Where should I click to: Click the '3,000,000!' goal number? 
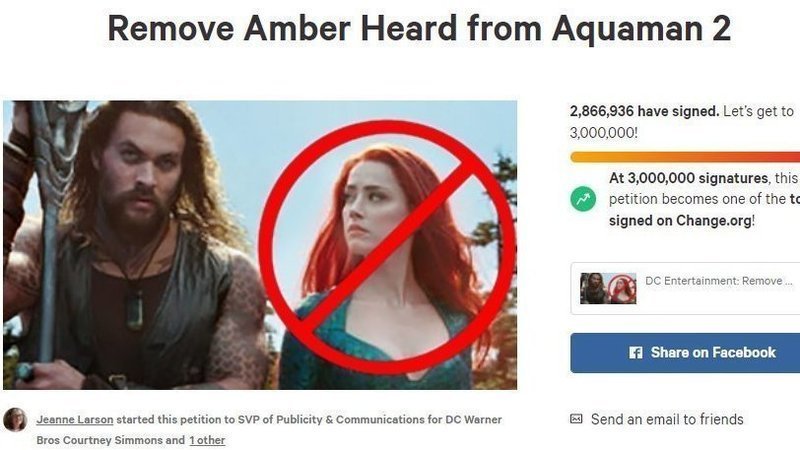tap(604, 133)
